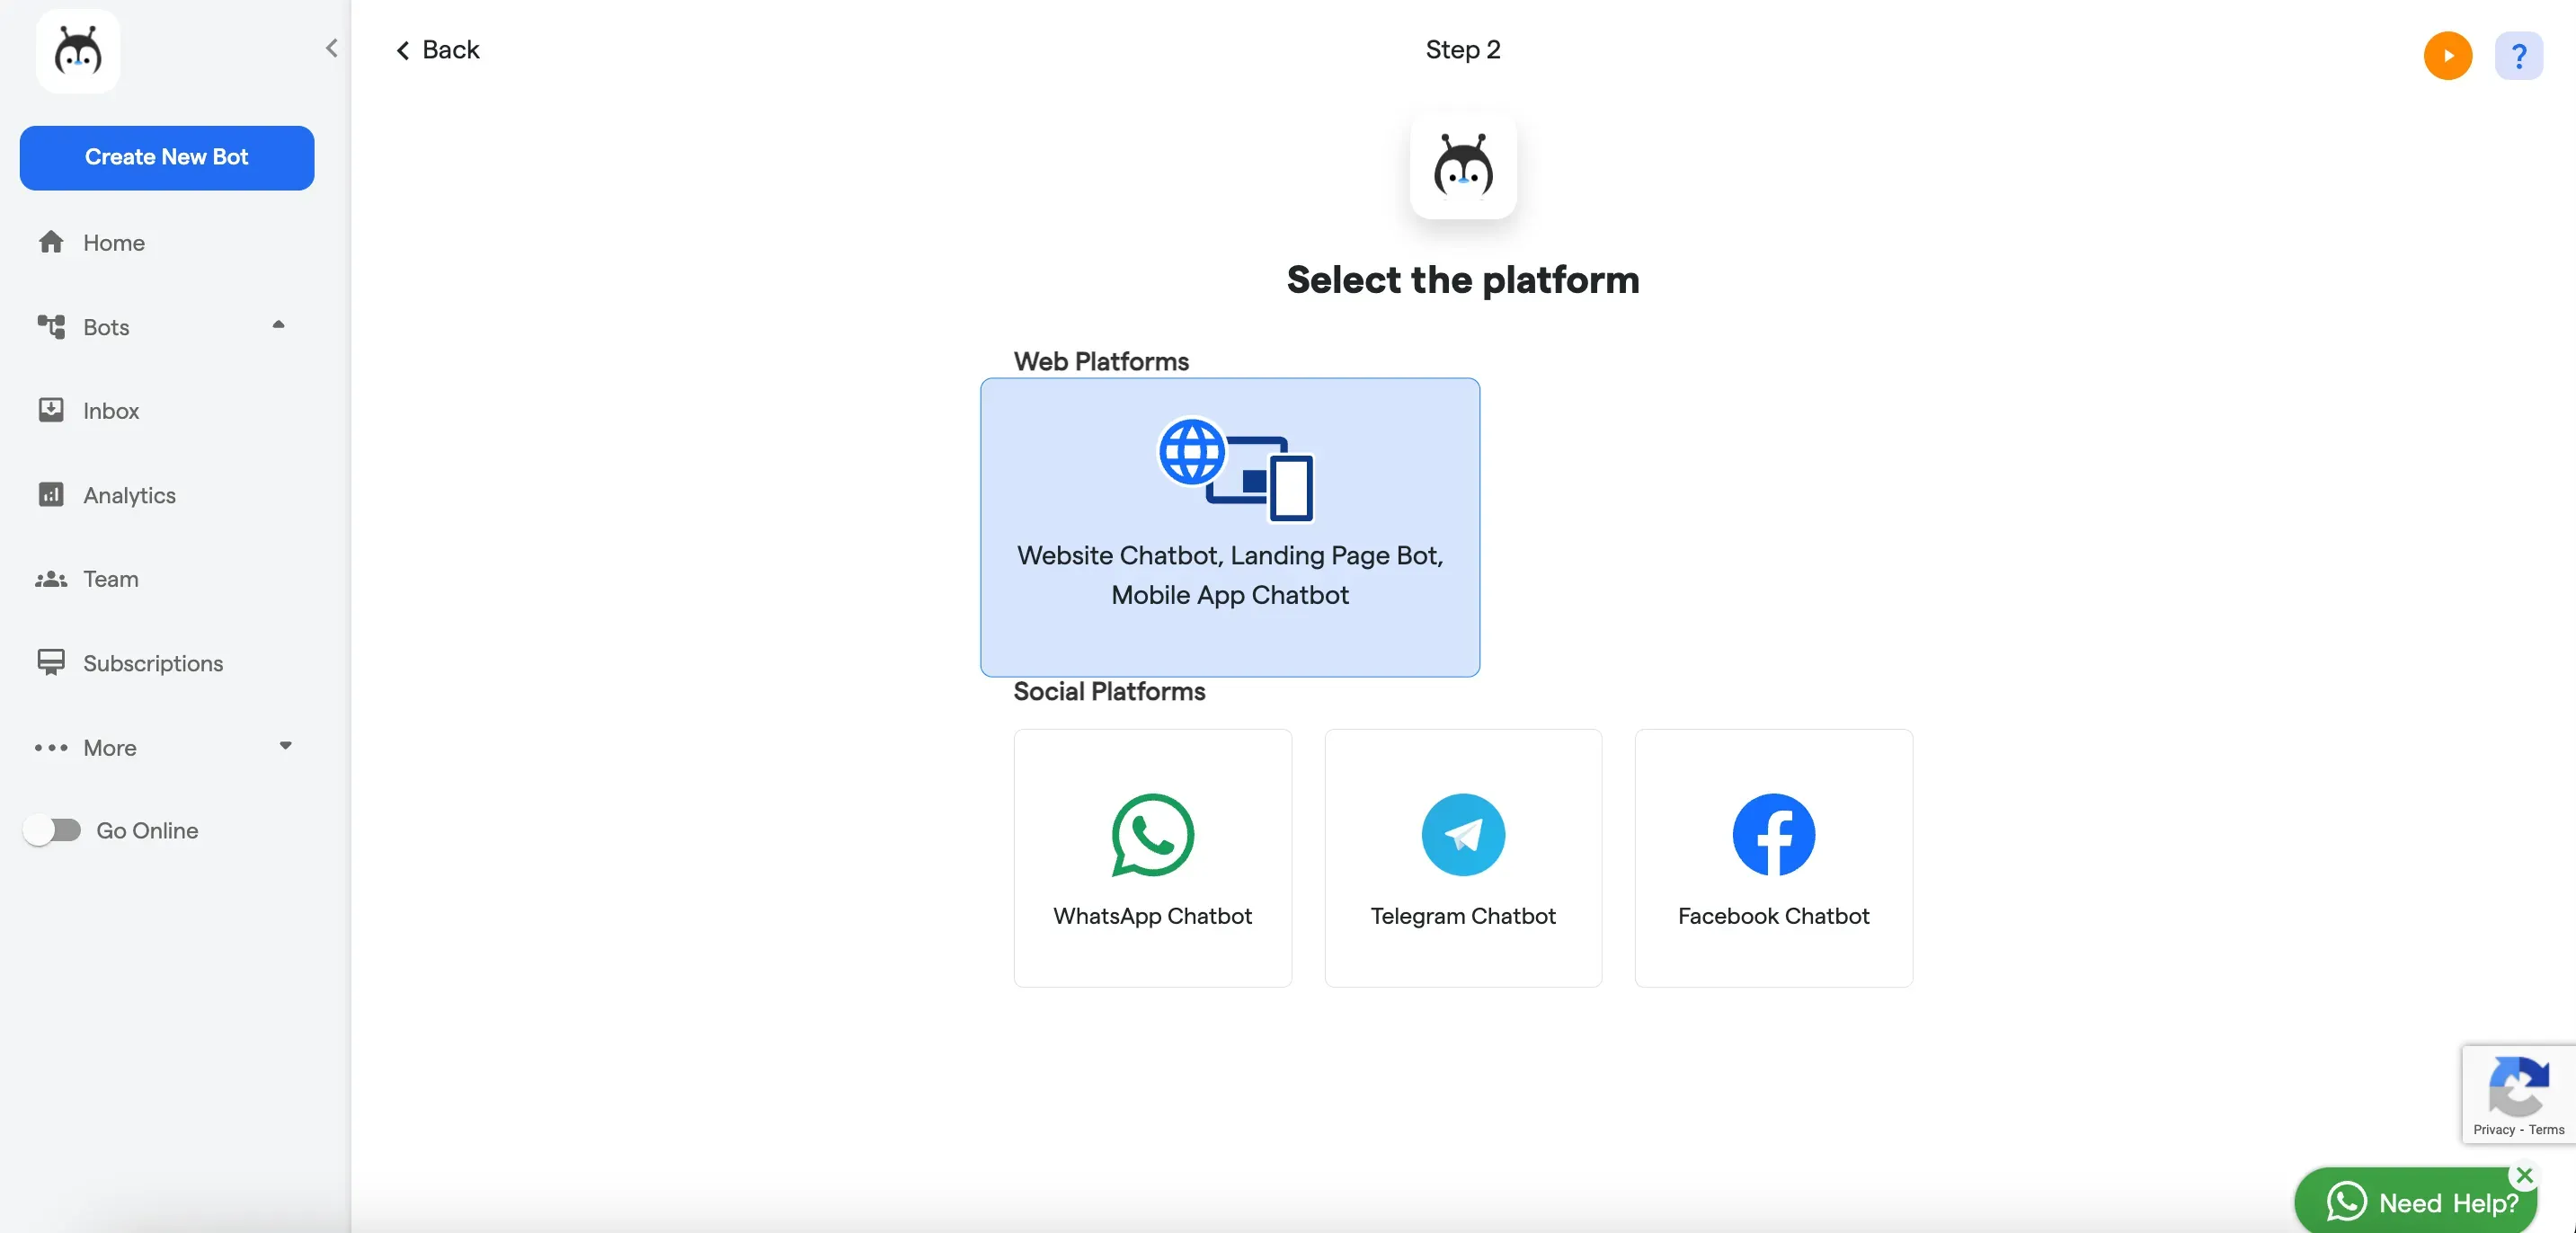
Task: Click the Inbox sidebar icon
Action: coord(49,411)
